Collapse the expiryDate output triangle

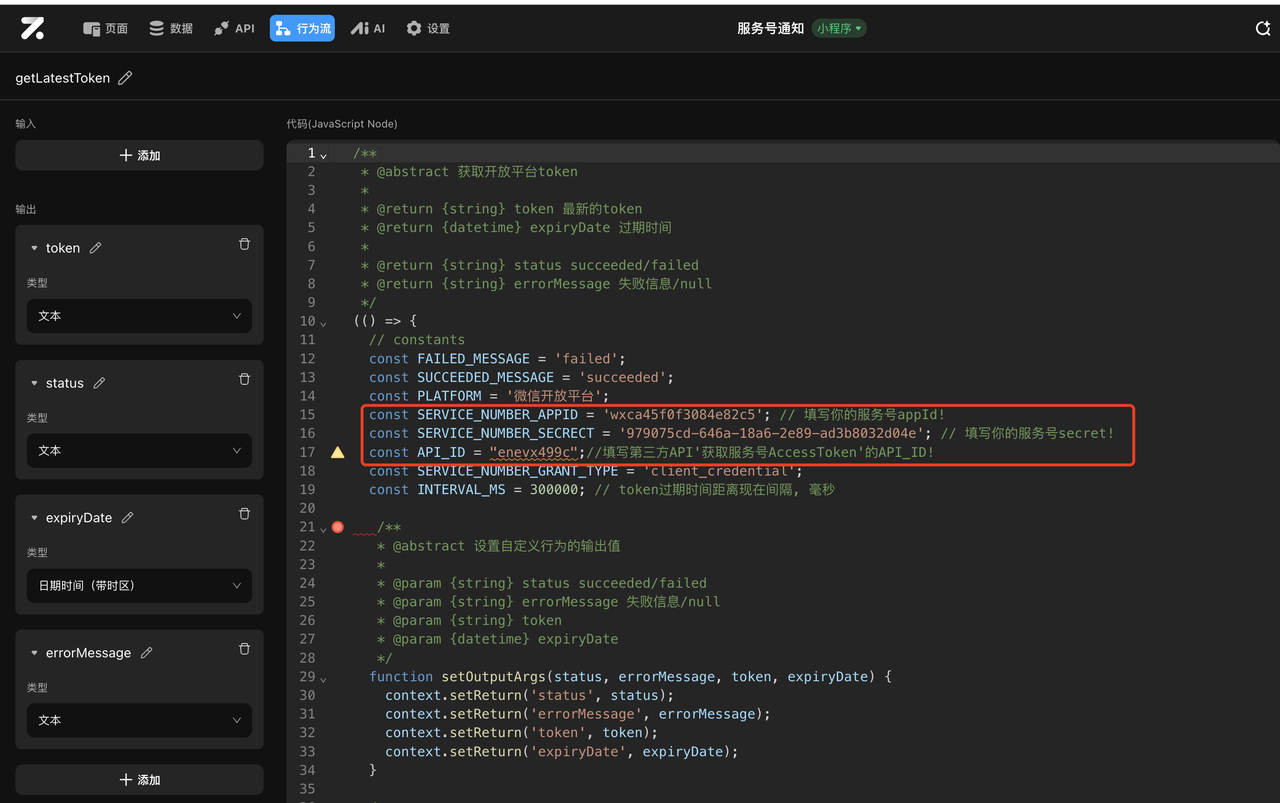[34, 518]
